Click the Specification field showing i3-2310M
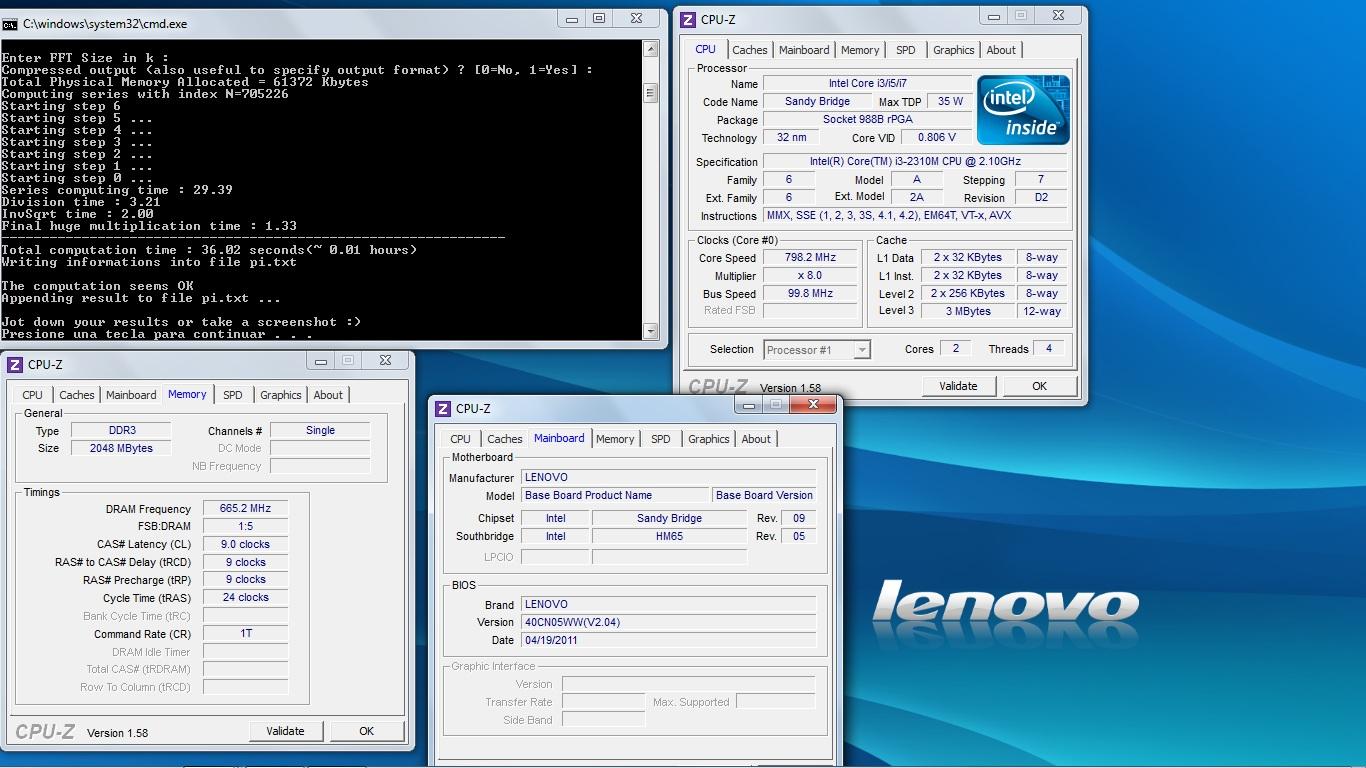Screen dimensions: 1366x768 tap(915, 161)
